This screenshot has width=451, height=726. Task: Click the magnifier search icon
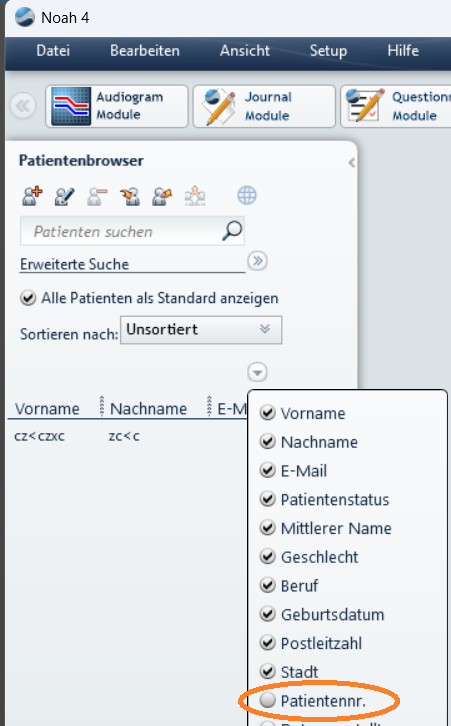tap(232, 231)
